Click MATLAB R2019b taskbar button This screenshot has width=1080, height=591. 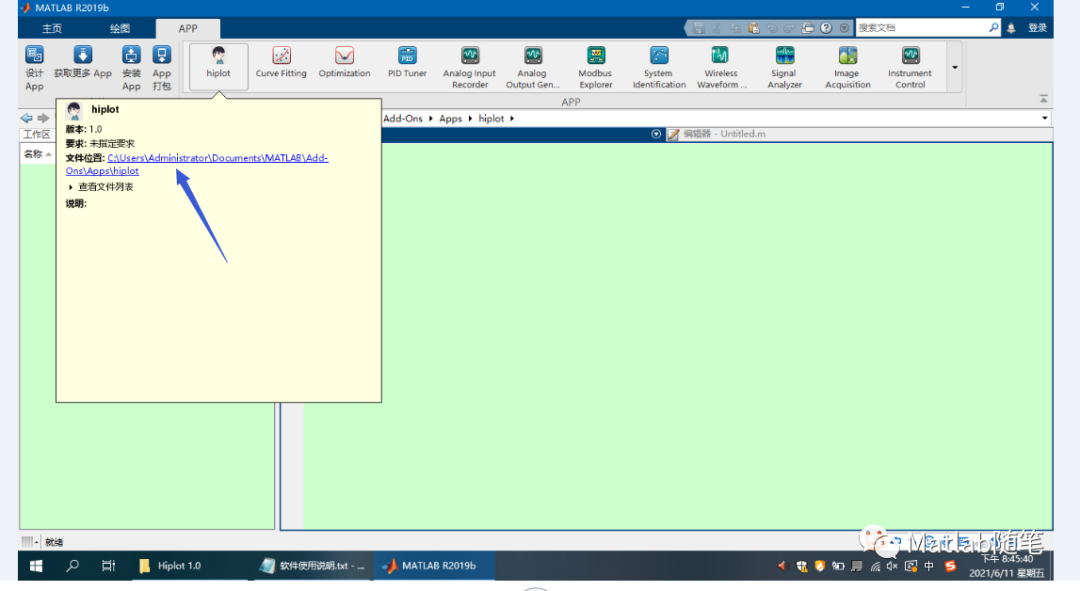tap(433, 566)
